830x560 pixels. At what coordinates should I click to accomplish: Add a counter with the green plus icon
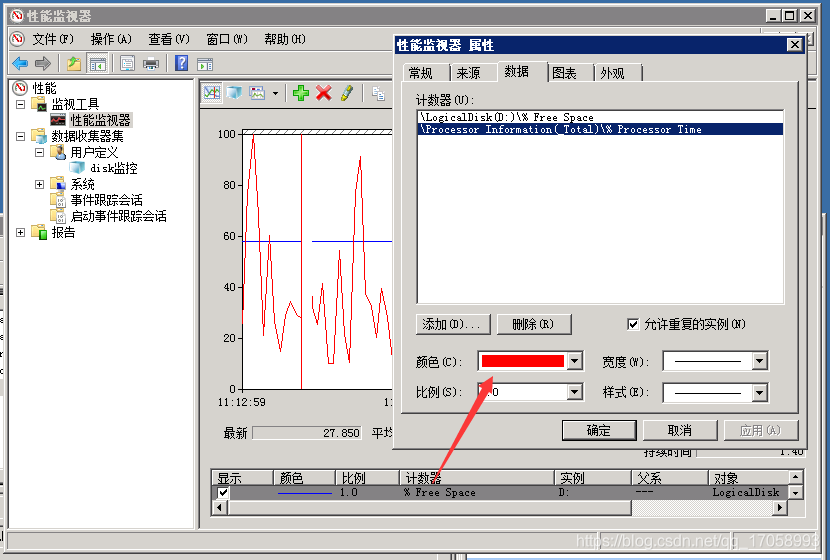301,93
